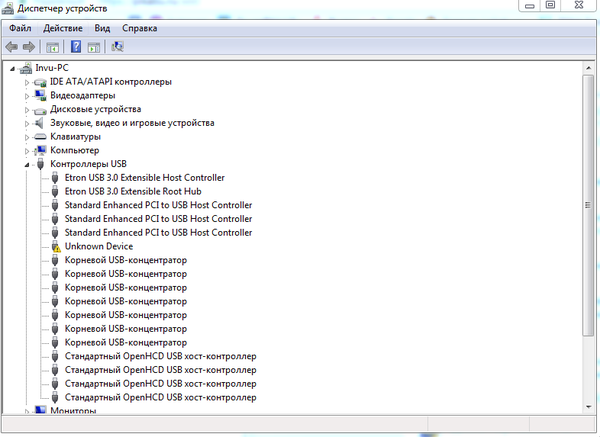Maximize the Диспетчер устройств window
The height and width of the screenshot is (437, 600).
(550, 5)
